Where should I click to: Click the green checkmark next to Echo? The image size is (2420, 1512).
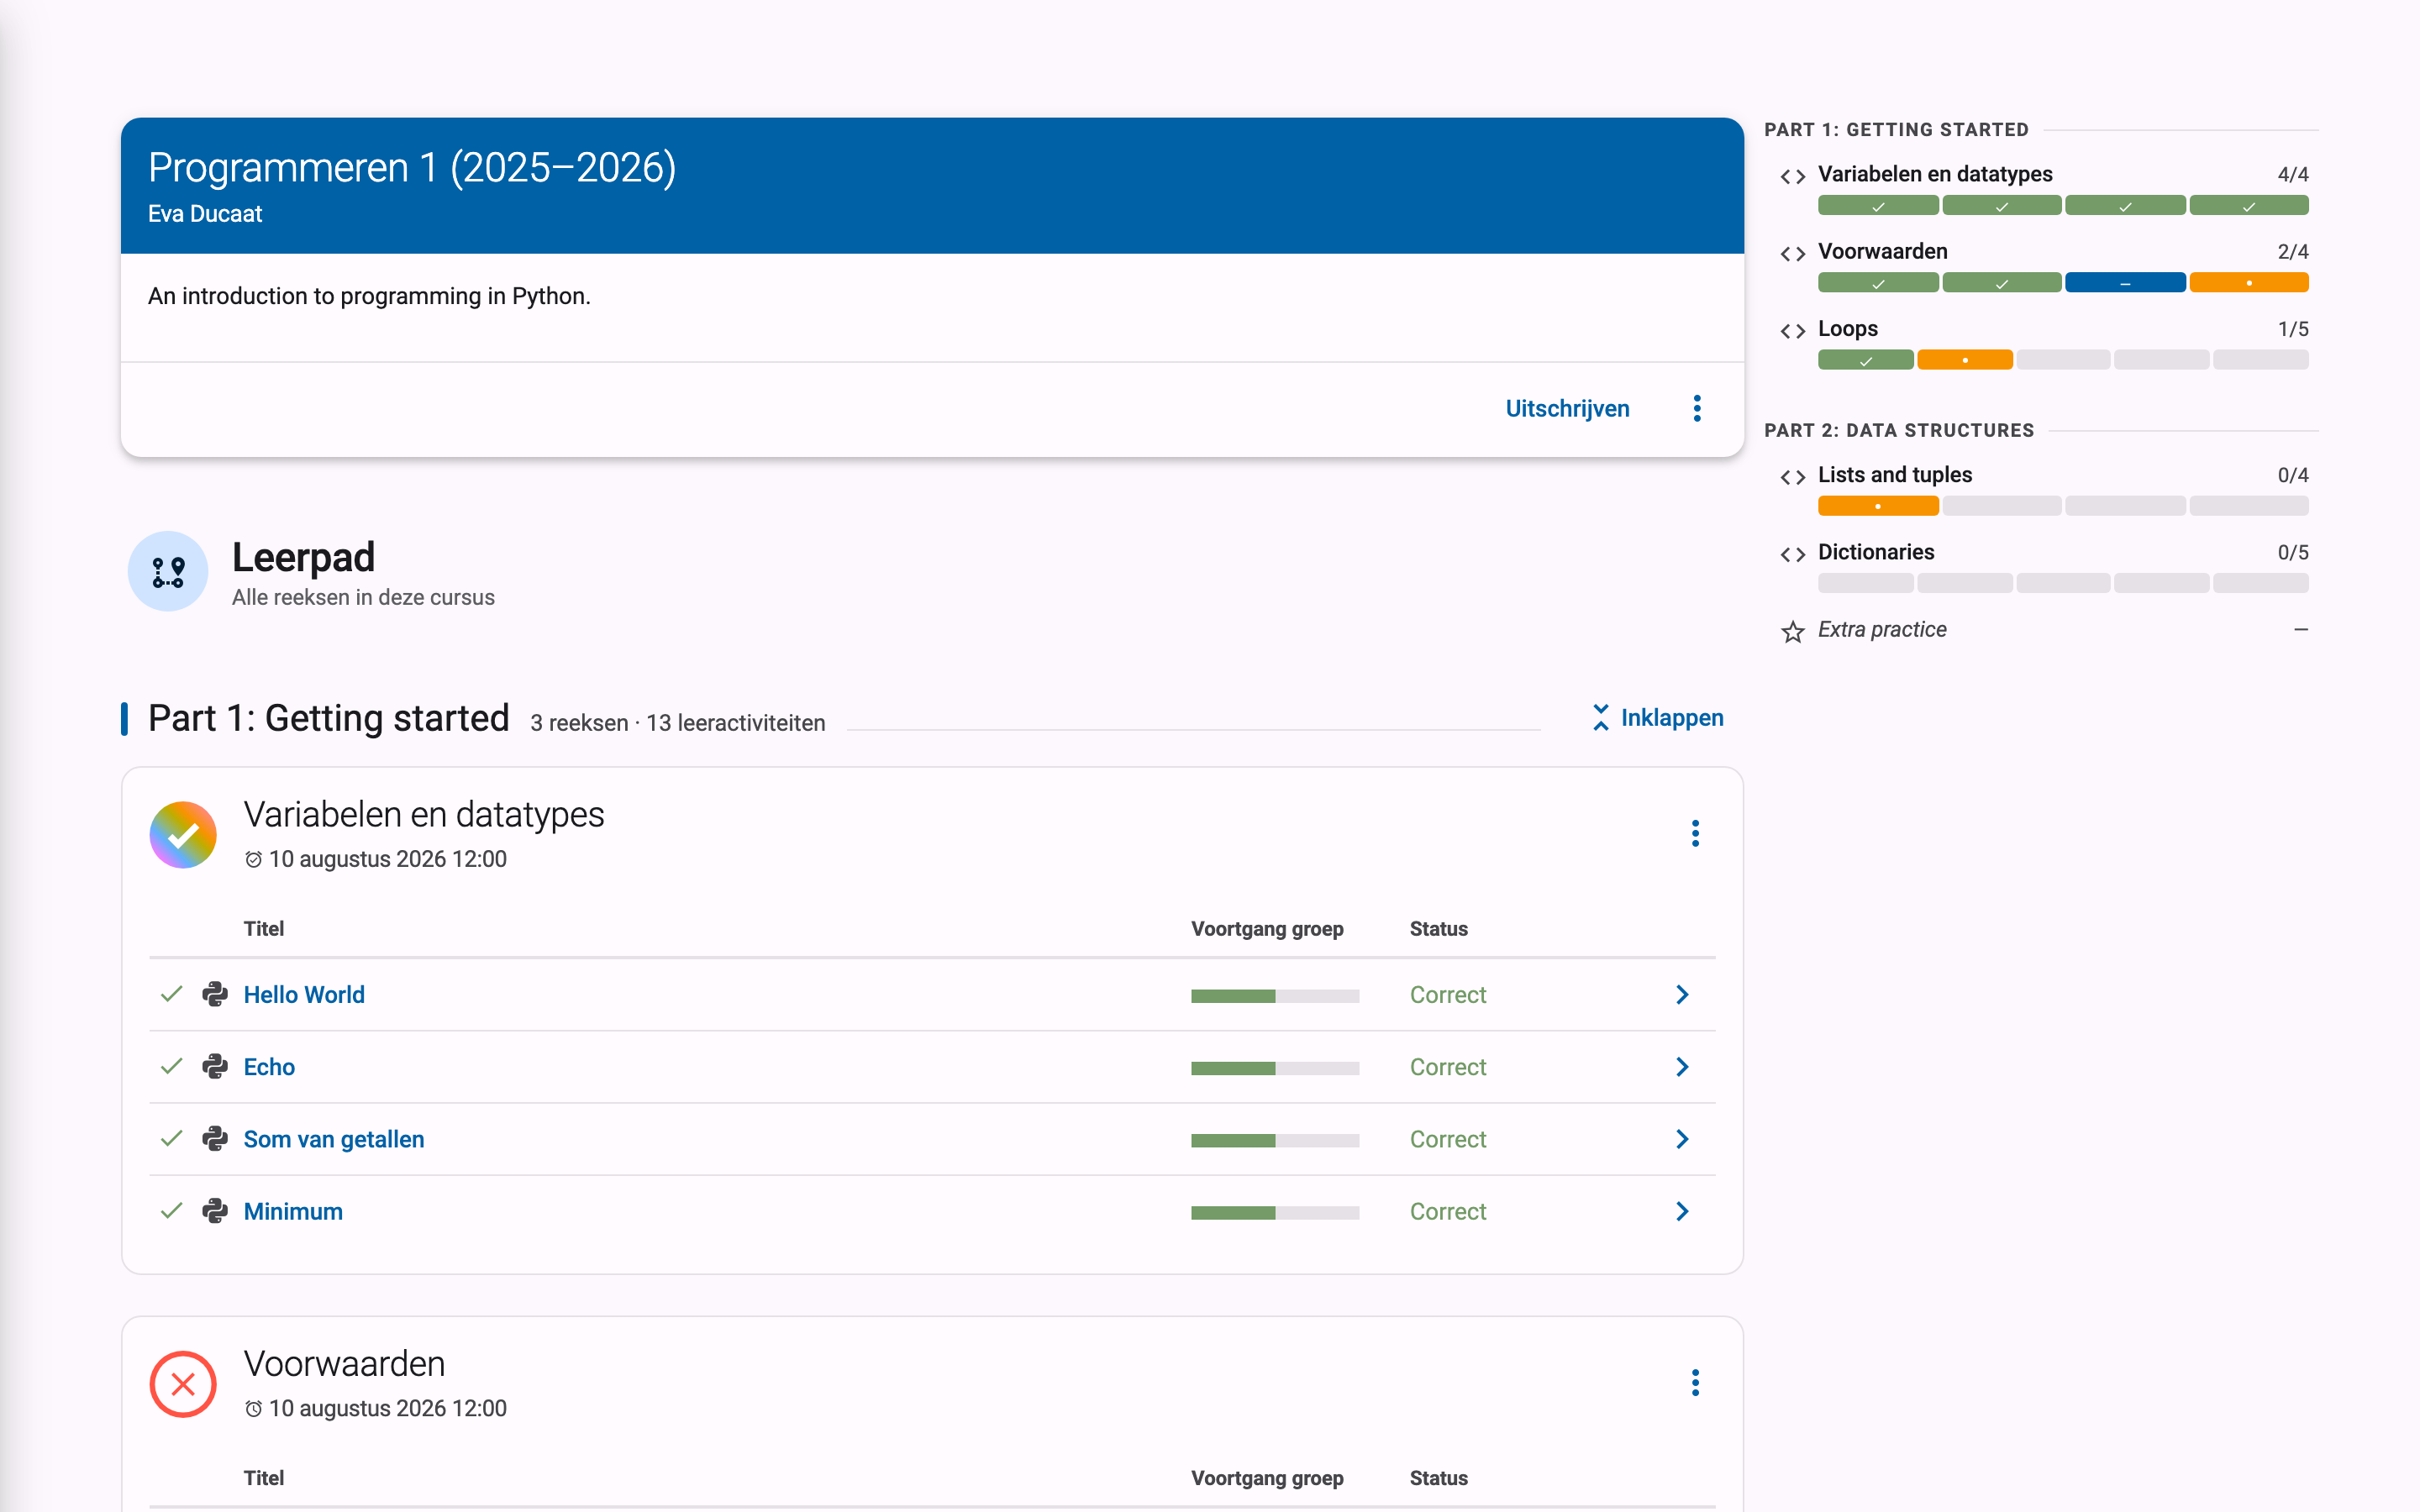[x=172, y=1066]
